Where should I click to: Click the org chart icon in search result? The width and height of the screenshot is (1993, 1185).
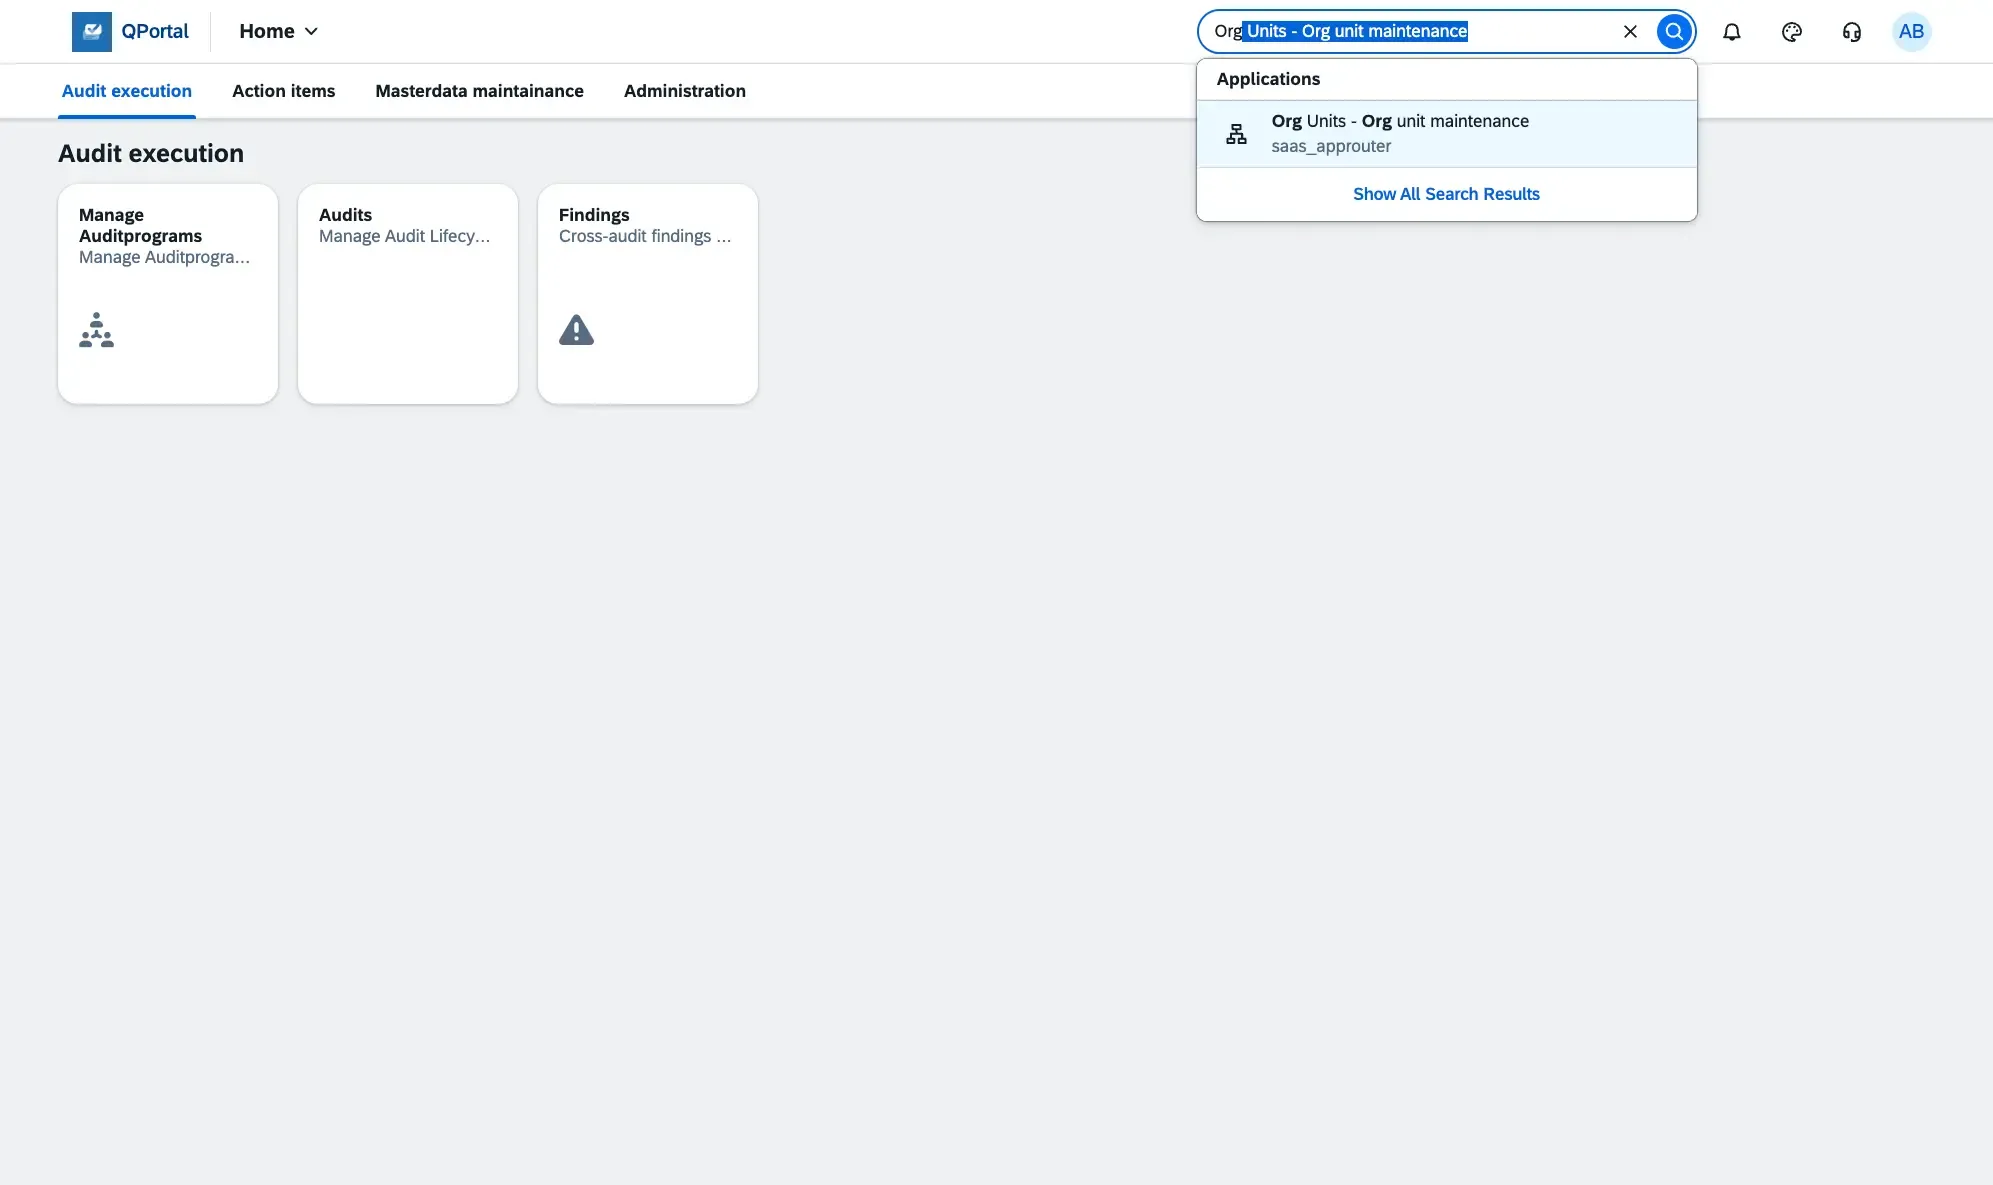pyautogui.click(x=1236, y=133)
